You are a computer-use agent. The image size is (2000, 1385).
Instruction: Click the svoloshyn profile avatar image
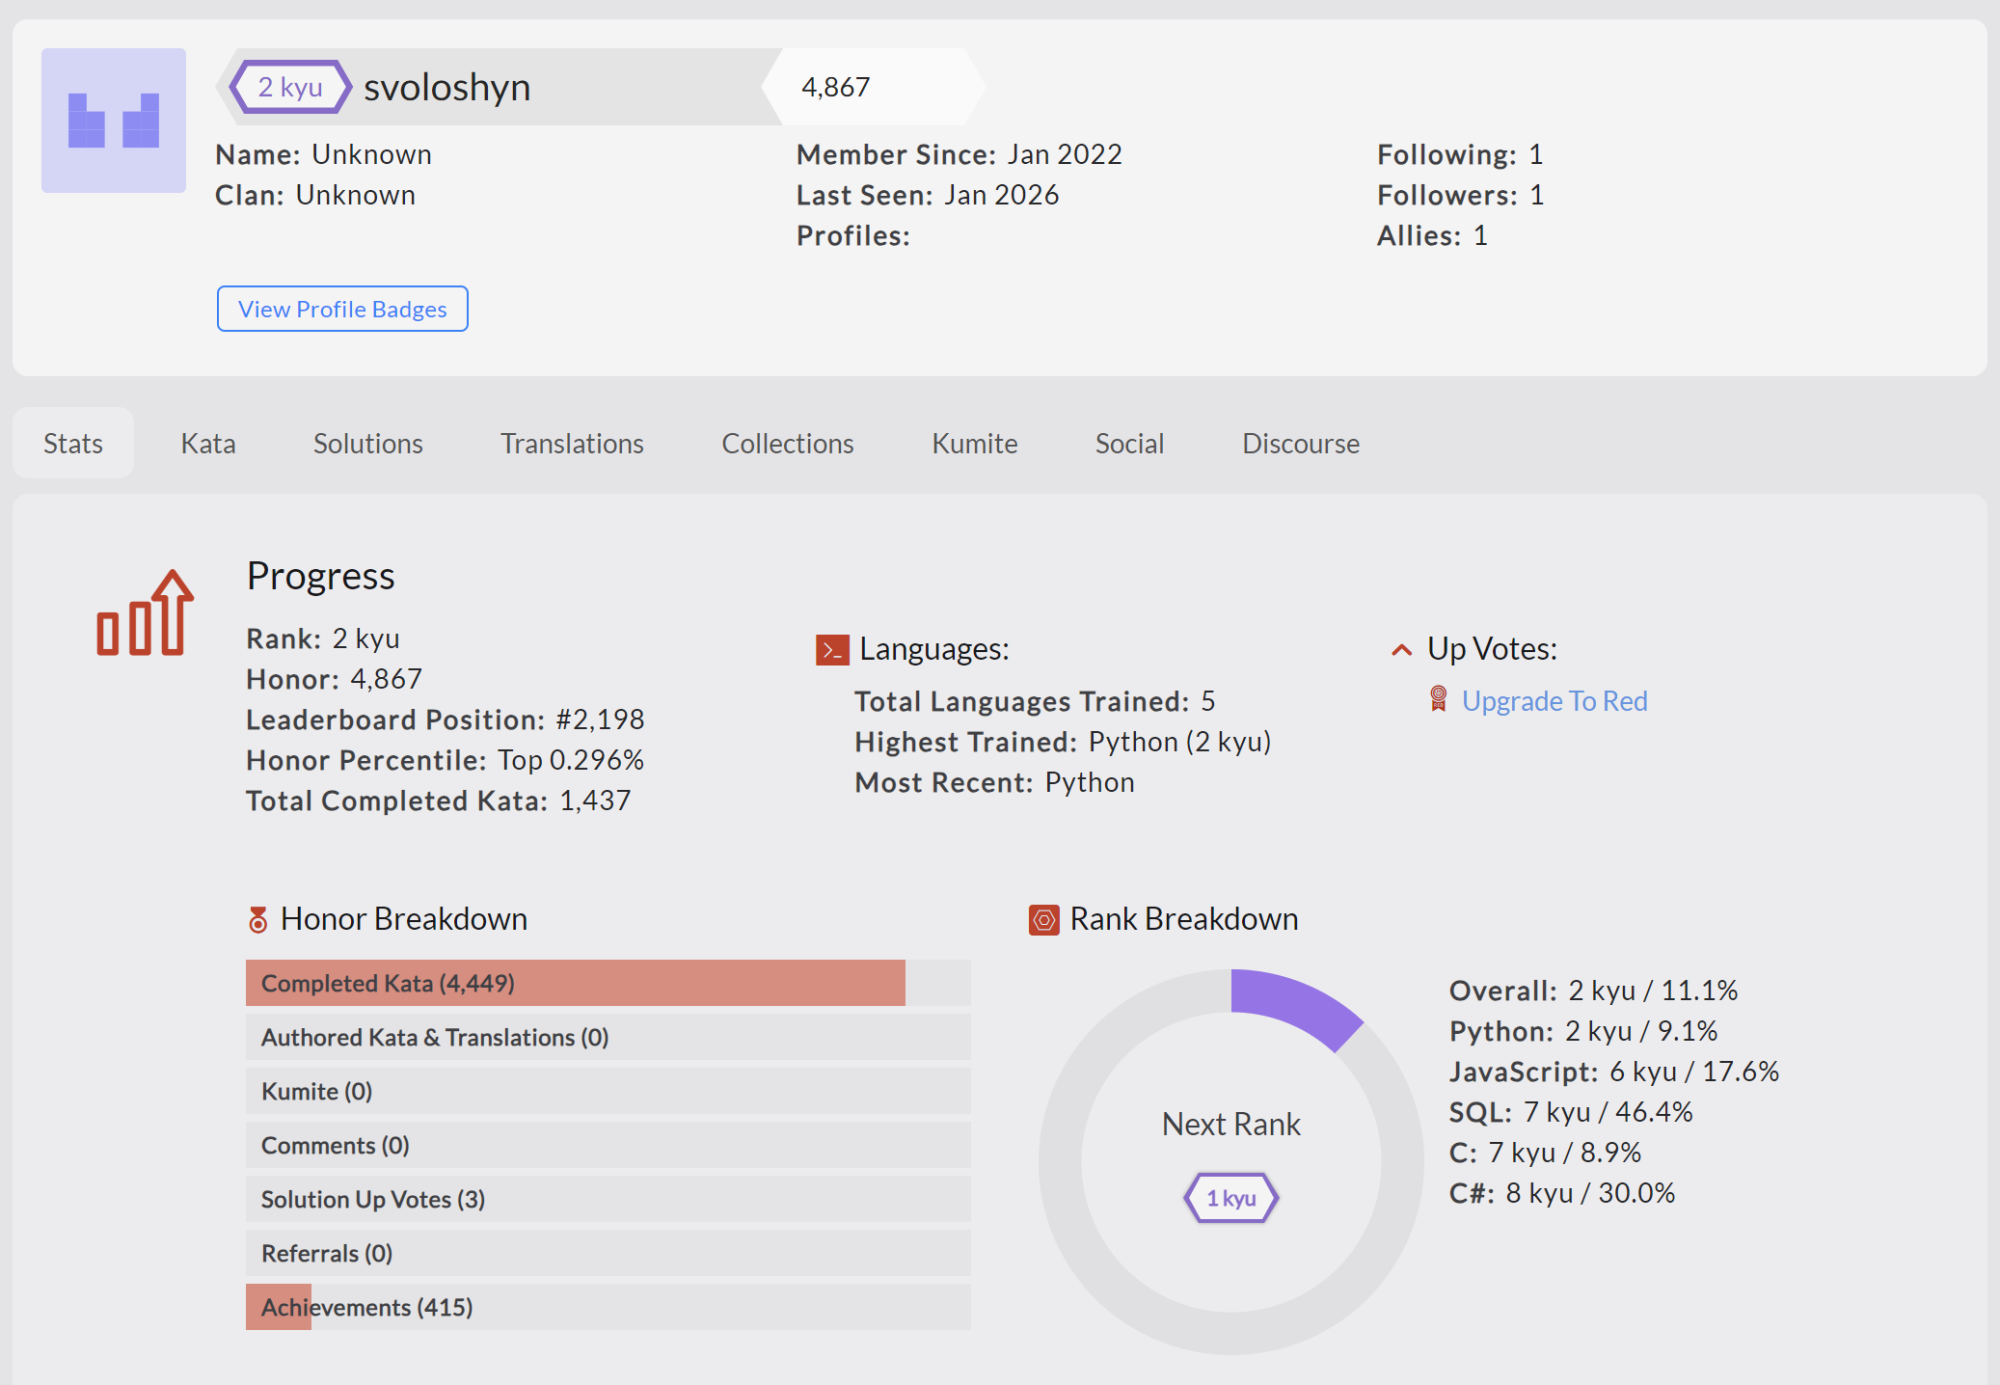113,120
